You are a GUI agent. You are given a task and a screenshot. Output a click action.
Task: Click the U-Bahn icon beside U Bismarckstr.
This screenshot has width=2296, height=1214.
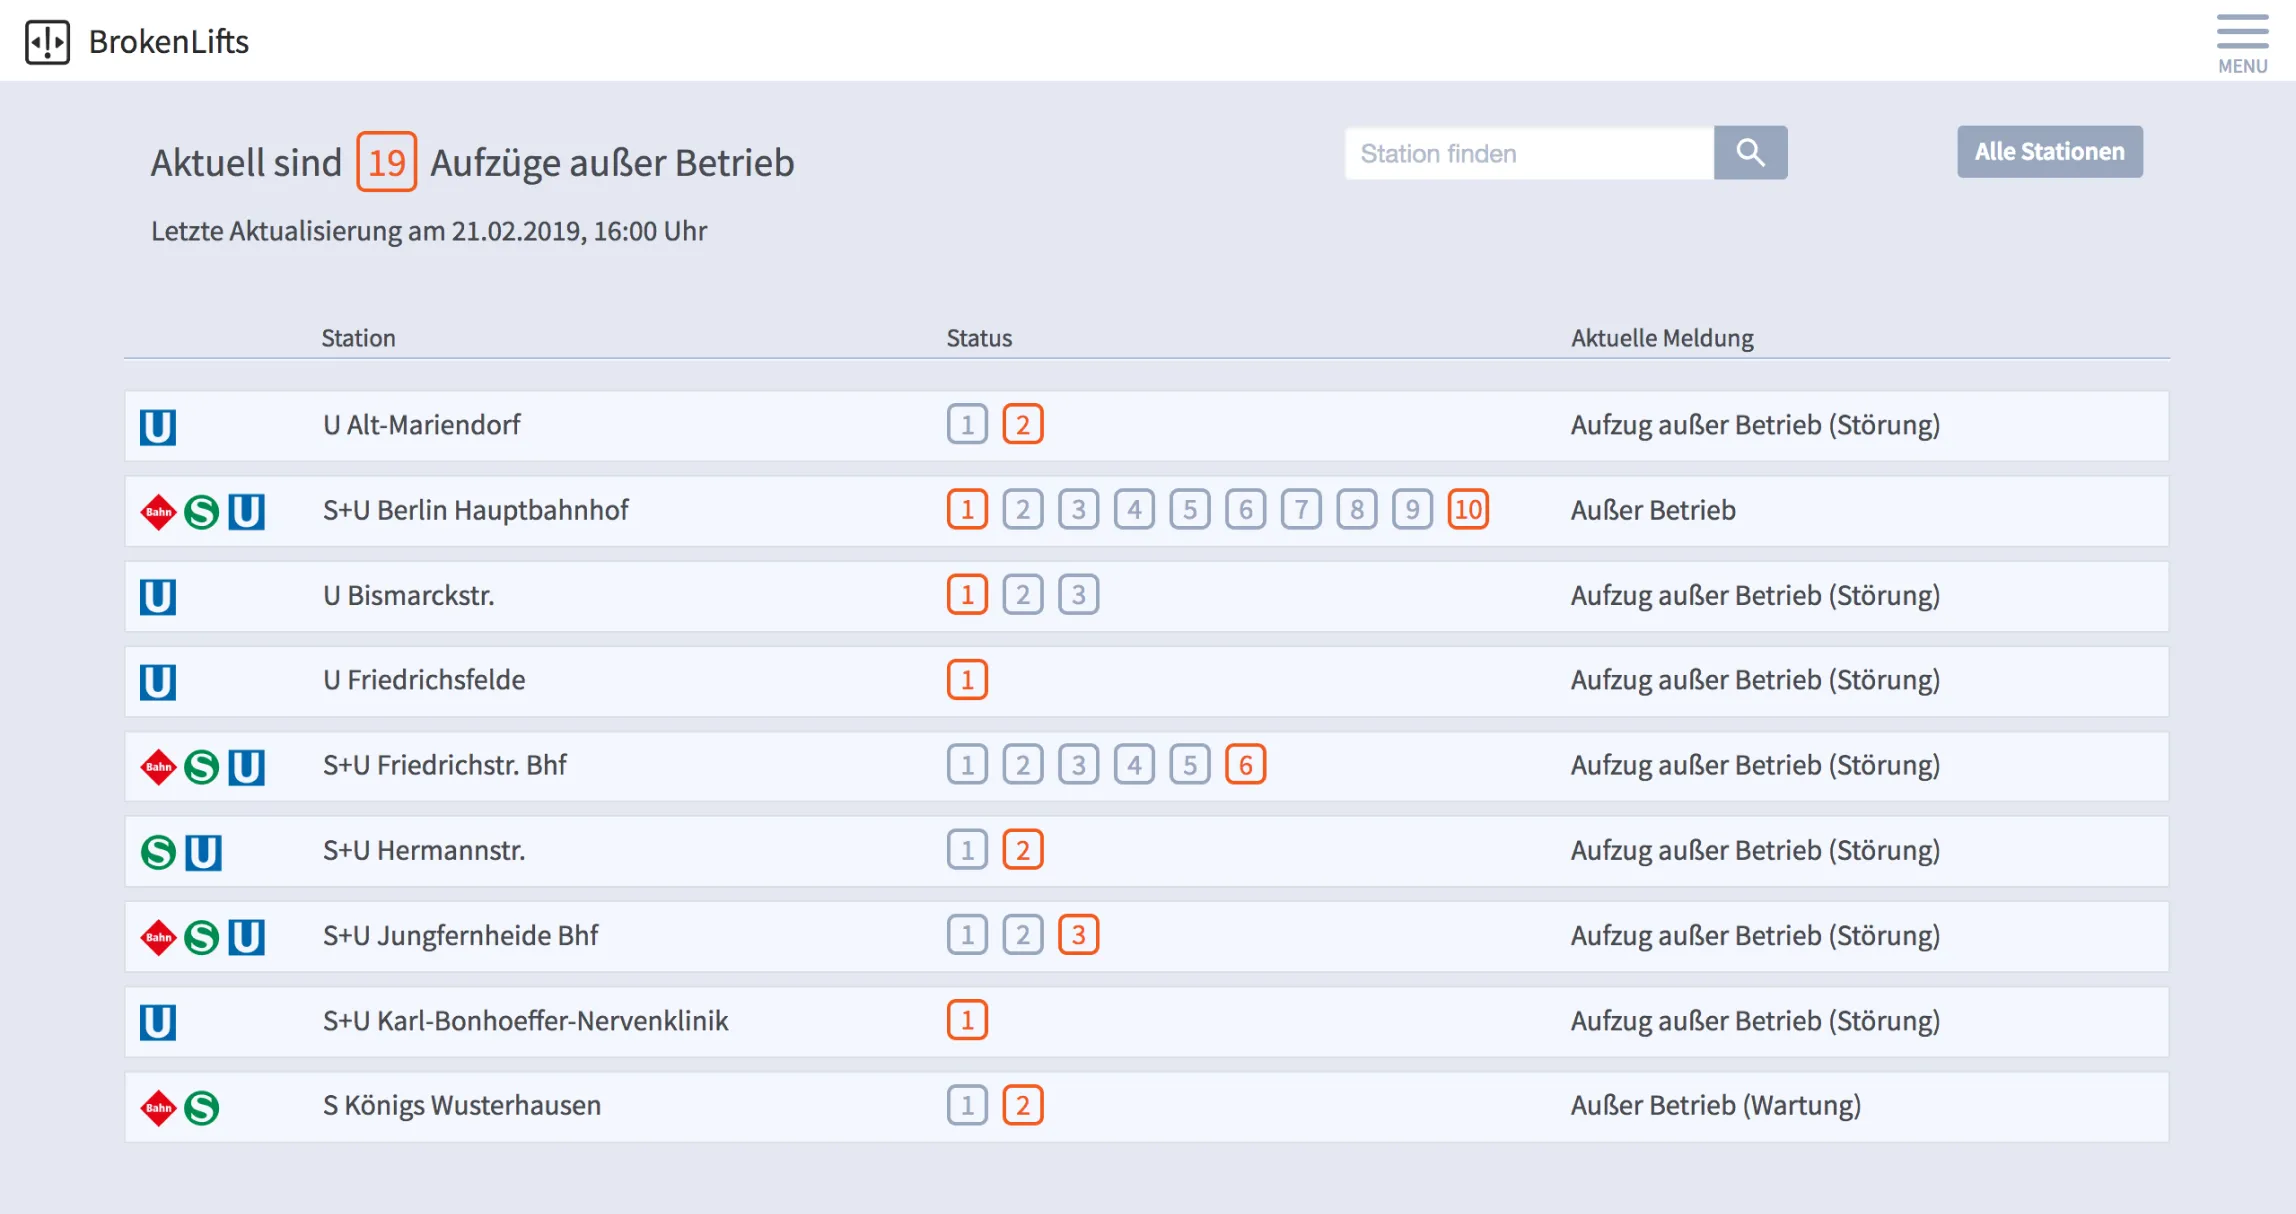[157, 595]
